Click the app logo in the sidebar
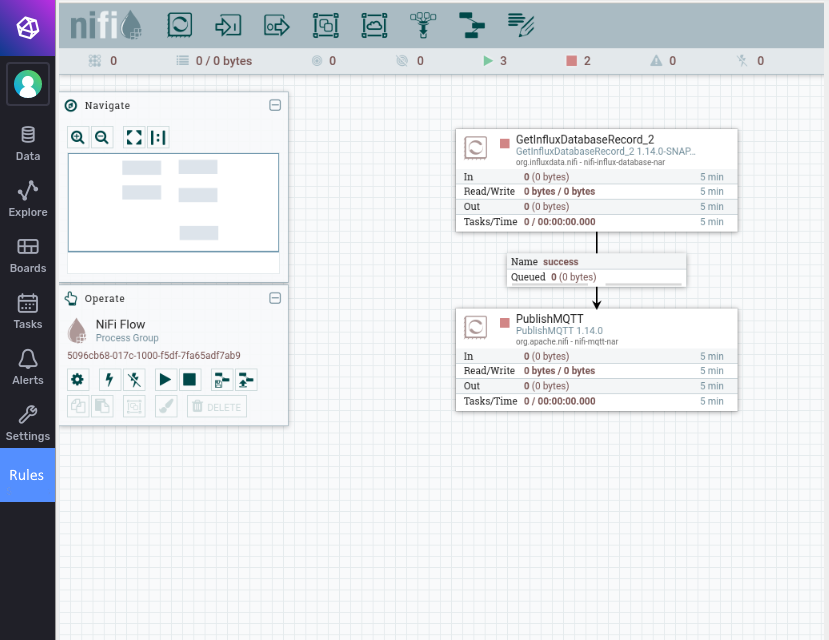Screen dimensions: 829x640 click(x=27, y=27)
